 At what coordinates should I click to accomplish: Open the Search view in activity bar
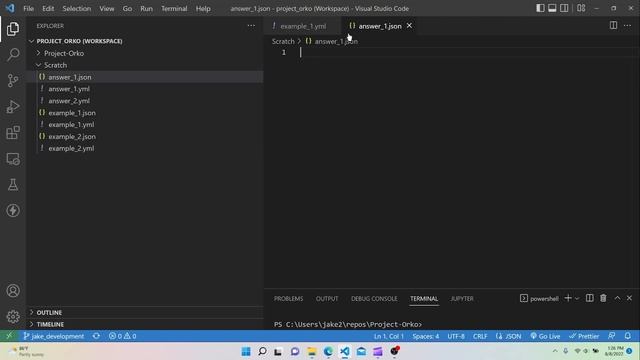[13, 55]
